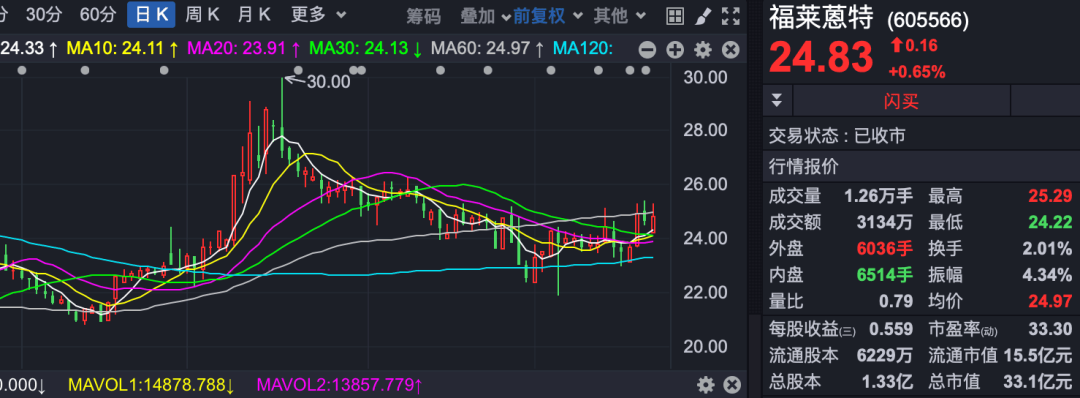Select the 日K daily candlestick tab
Screen dimensions: 1080x398
tap(151, 14)
